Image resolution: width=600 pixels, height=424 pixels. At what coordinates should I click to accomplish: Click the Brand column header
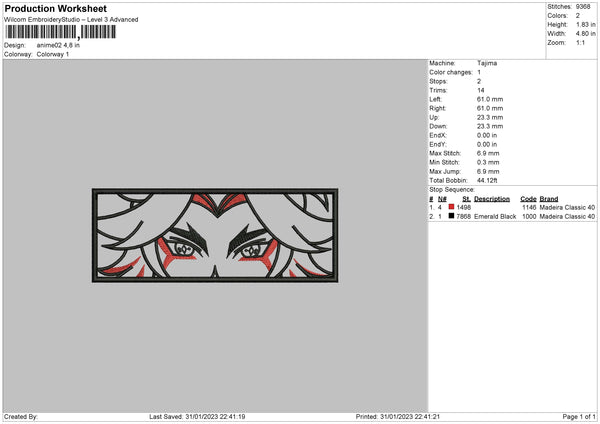549,199
